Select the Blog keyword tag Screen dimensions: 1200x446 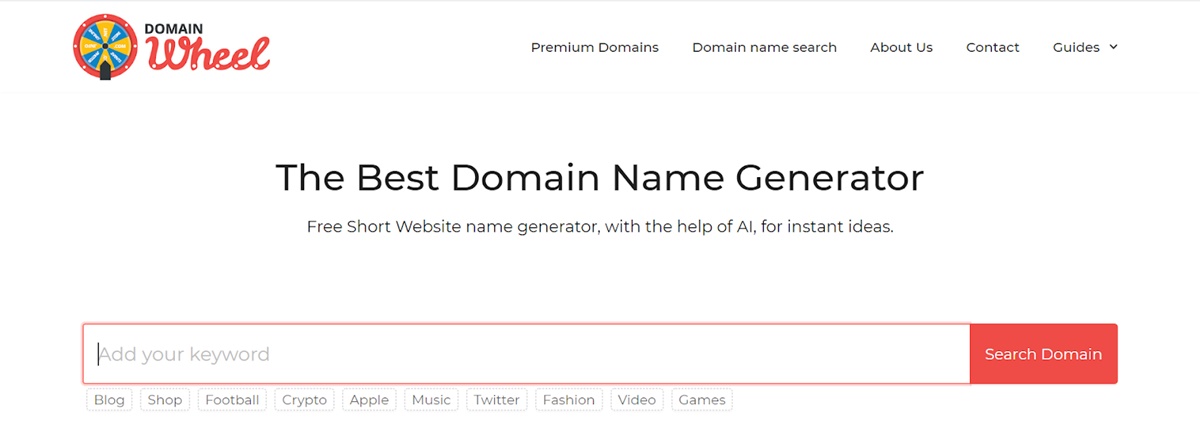[x=109, y=400]
